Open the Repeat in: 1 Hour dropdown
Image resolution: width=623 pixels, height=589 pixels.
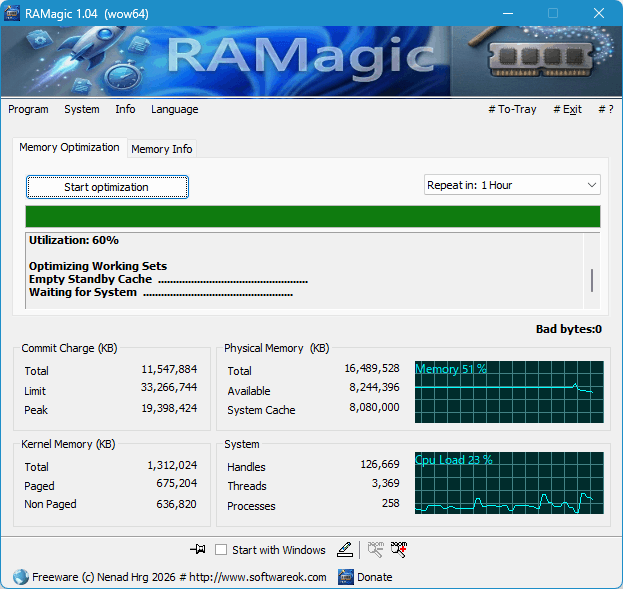pyautogui.click(x=512, y=185)
